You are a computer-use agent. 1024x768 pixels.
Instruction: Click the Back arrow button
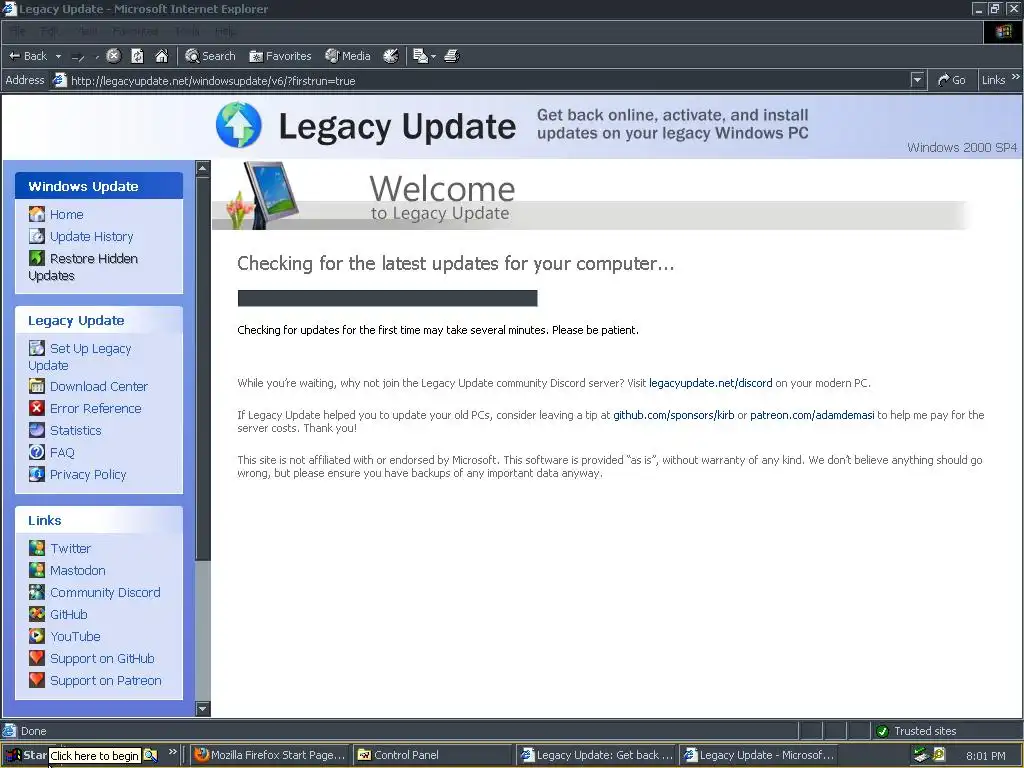tap(27, 56)
